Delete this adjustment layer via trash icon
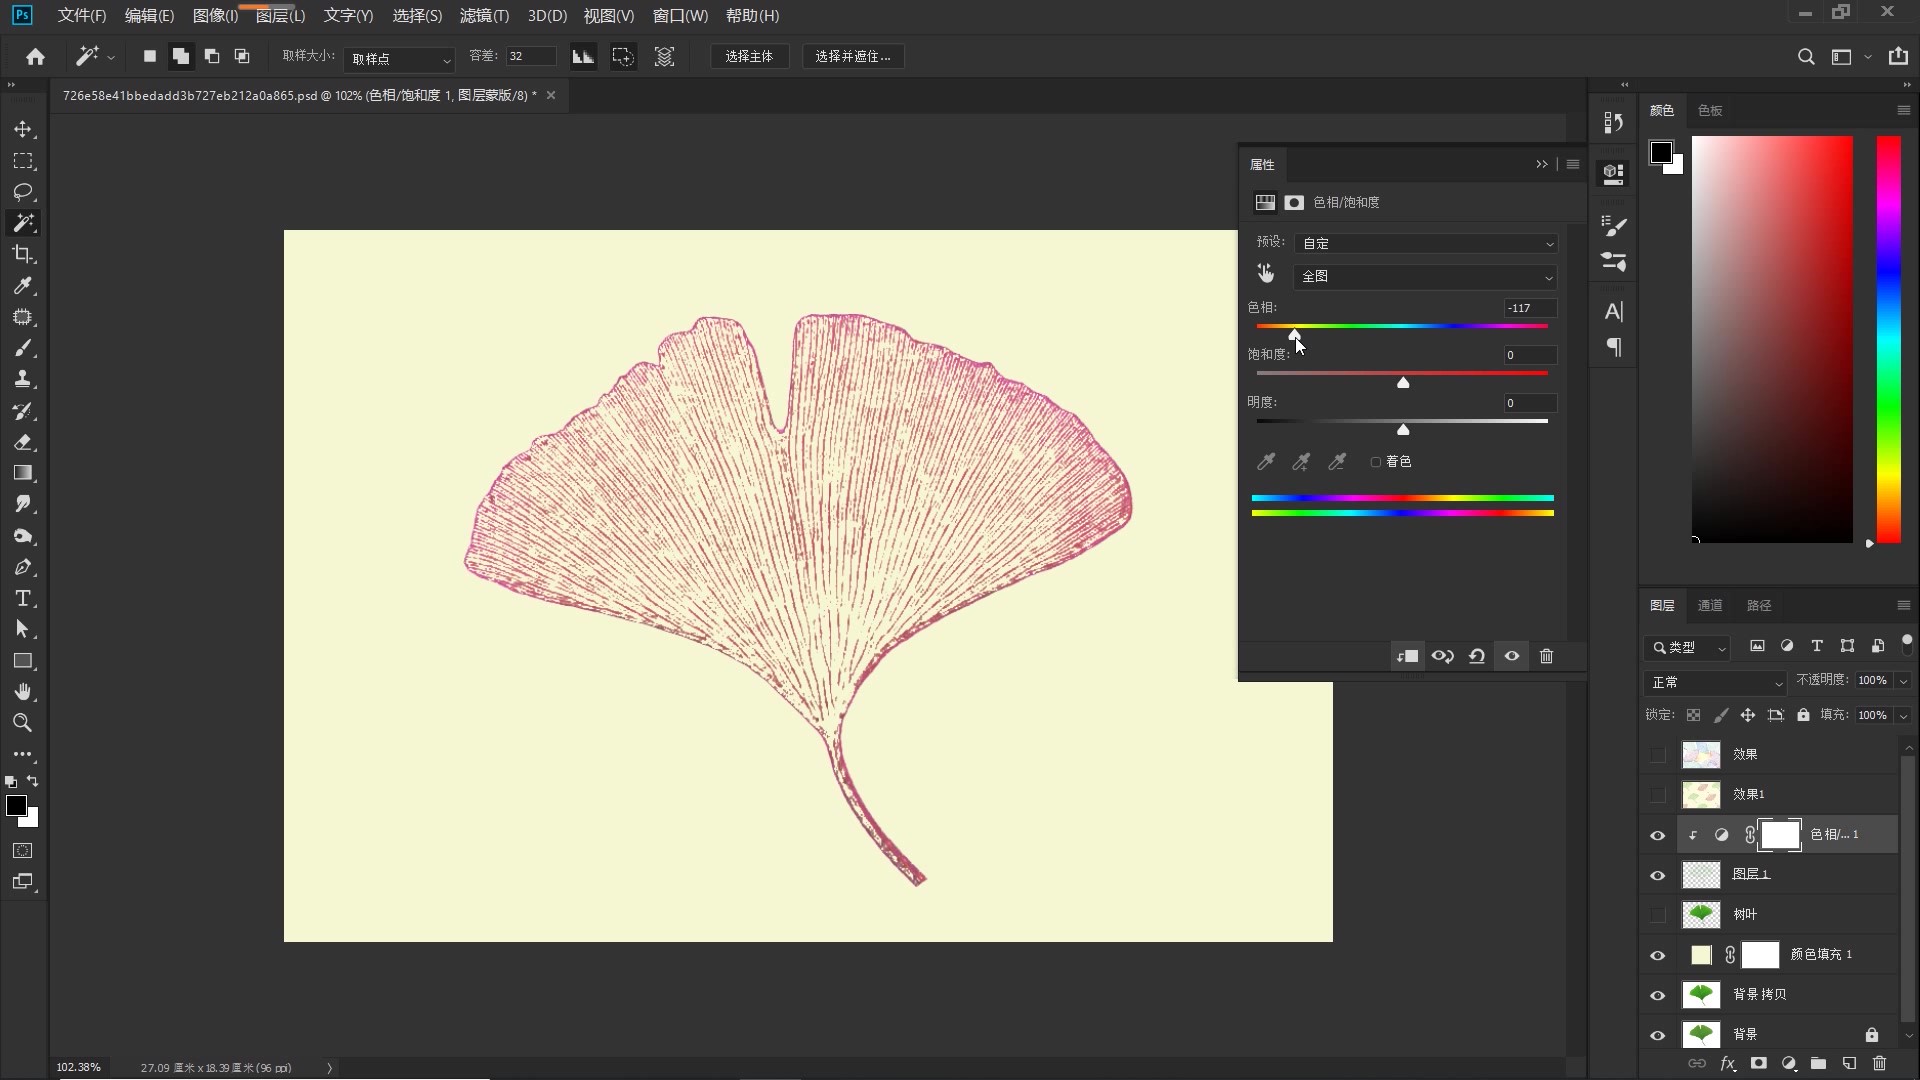The height and width of the screenshot is (1080, 1920). (1546, 656)
